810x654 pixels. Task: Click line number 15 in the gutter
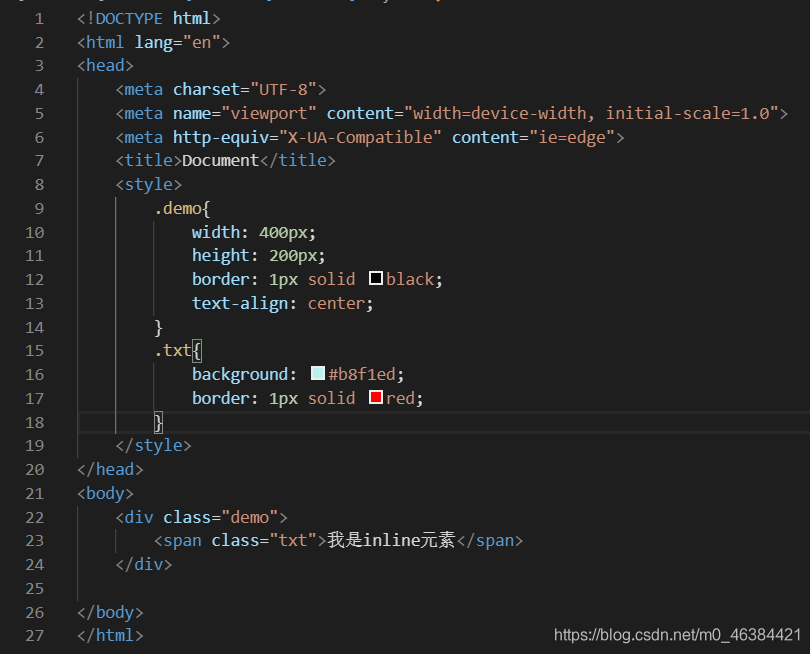pos(34,351)
